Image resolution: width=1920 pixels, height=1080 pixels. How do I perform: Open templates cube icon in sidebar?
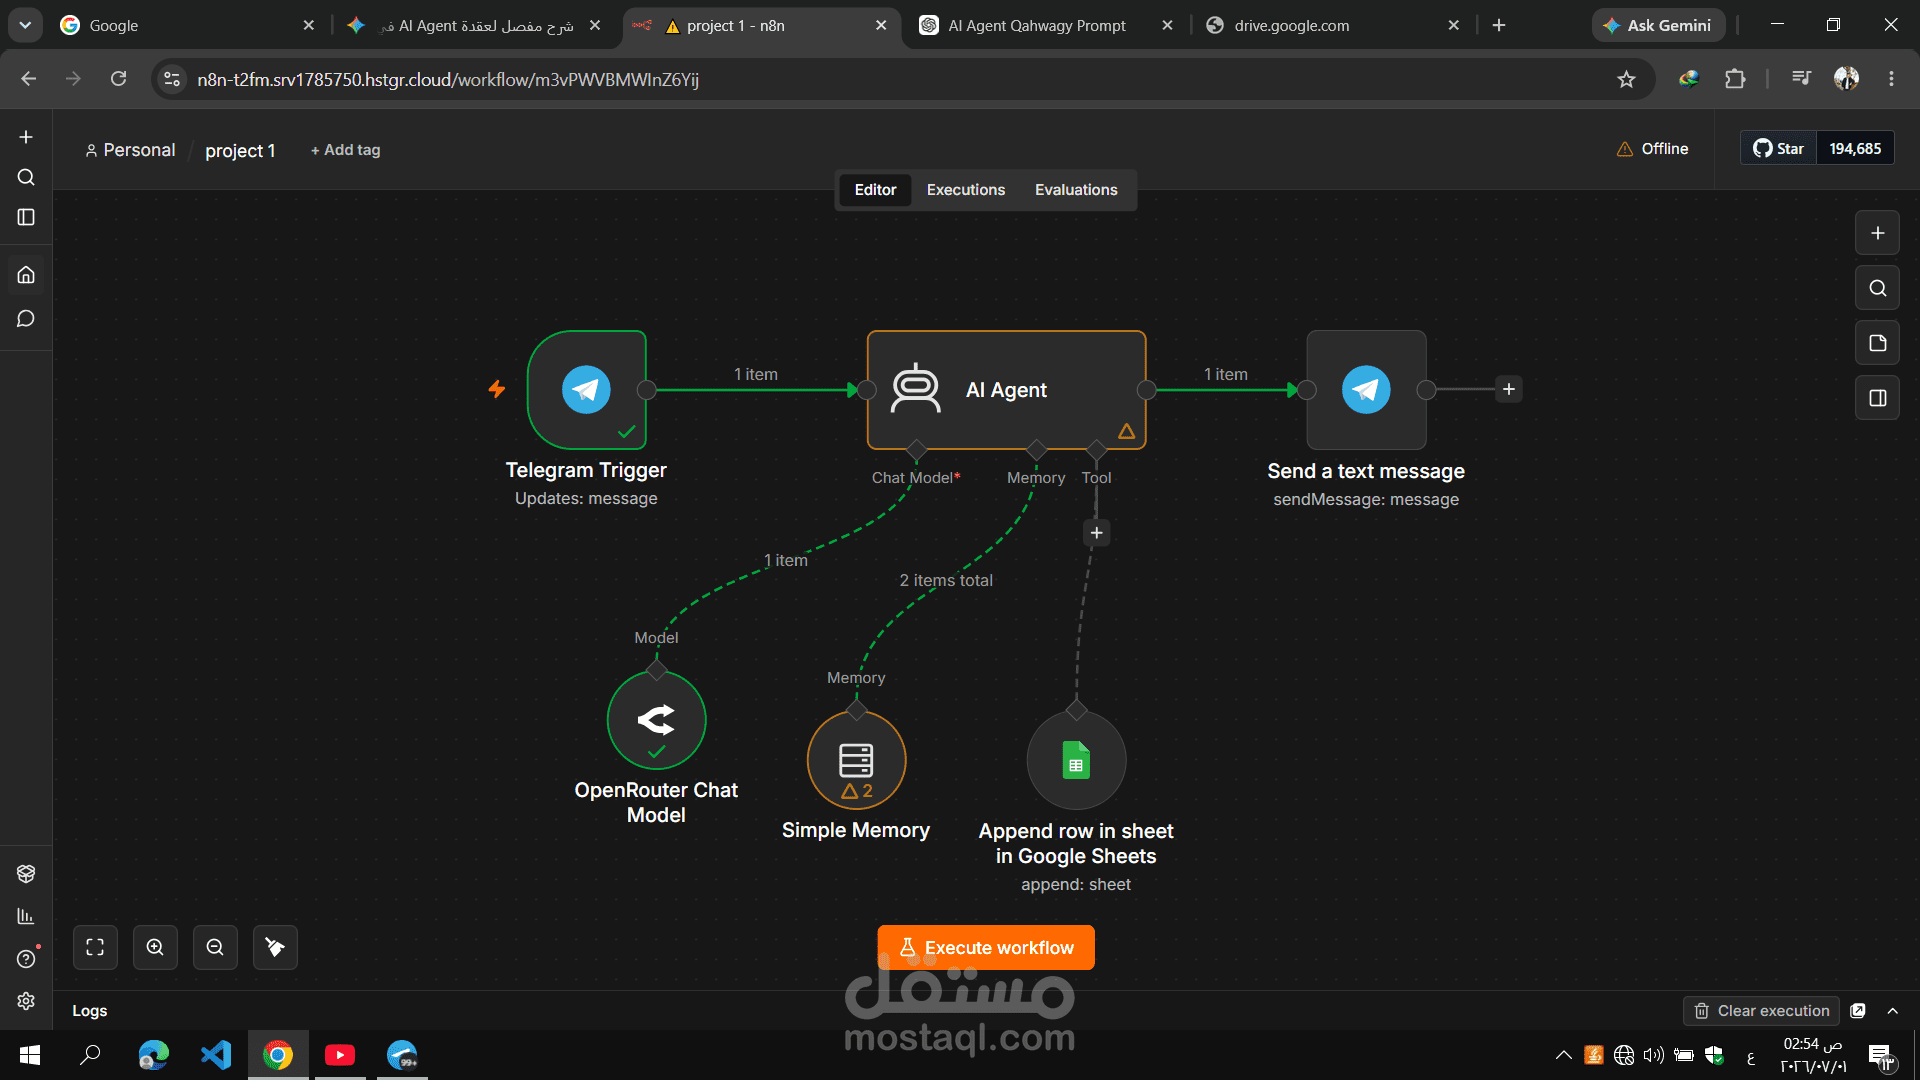[26, 873]
